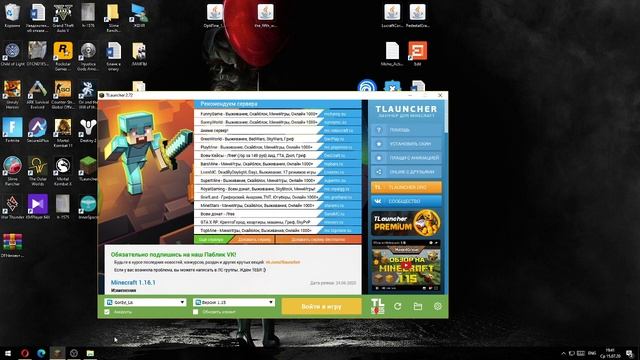Select the FunnyGame server row
Screen dimensions: 640x360
[278, 114]
